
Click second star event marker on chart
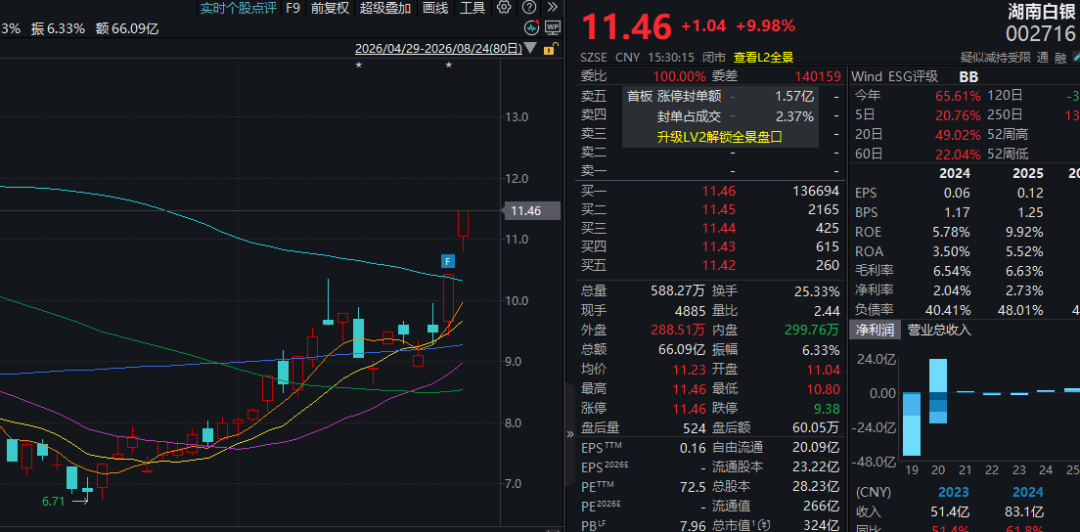(449, 65)
